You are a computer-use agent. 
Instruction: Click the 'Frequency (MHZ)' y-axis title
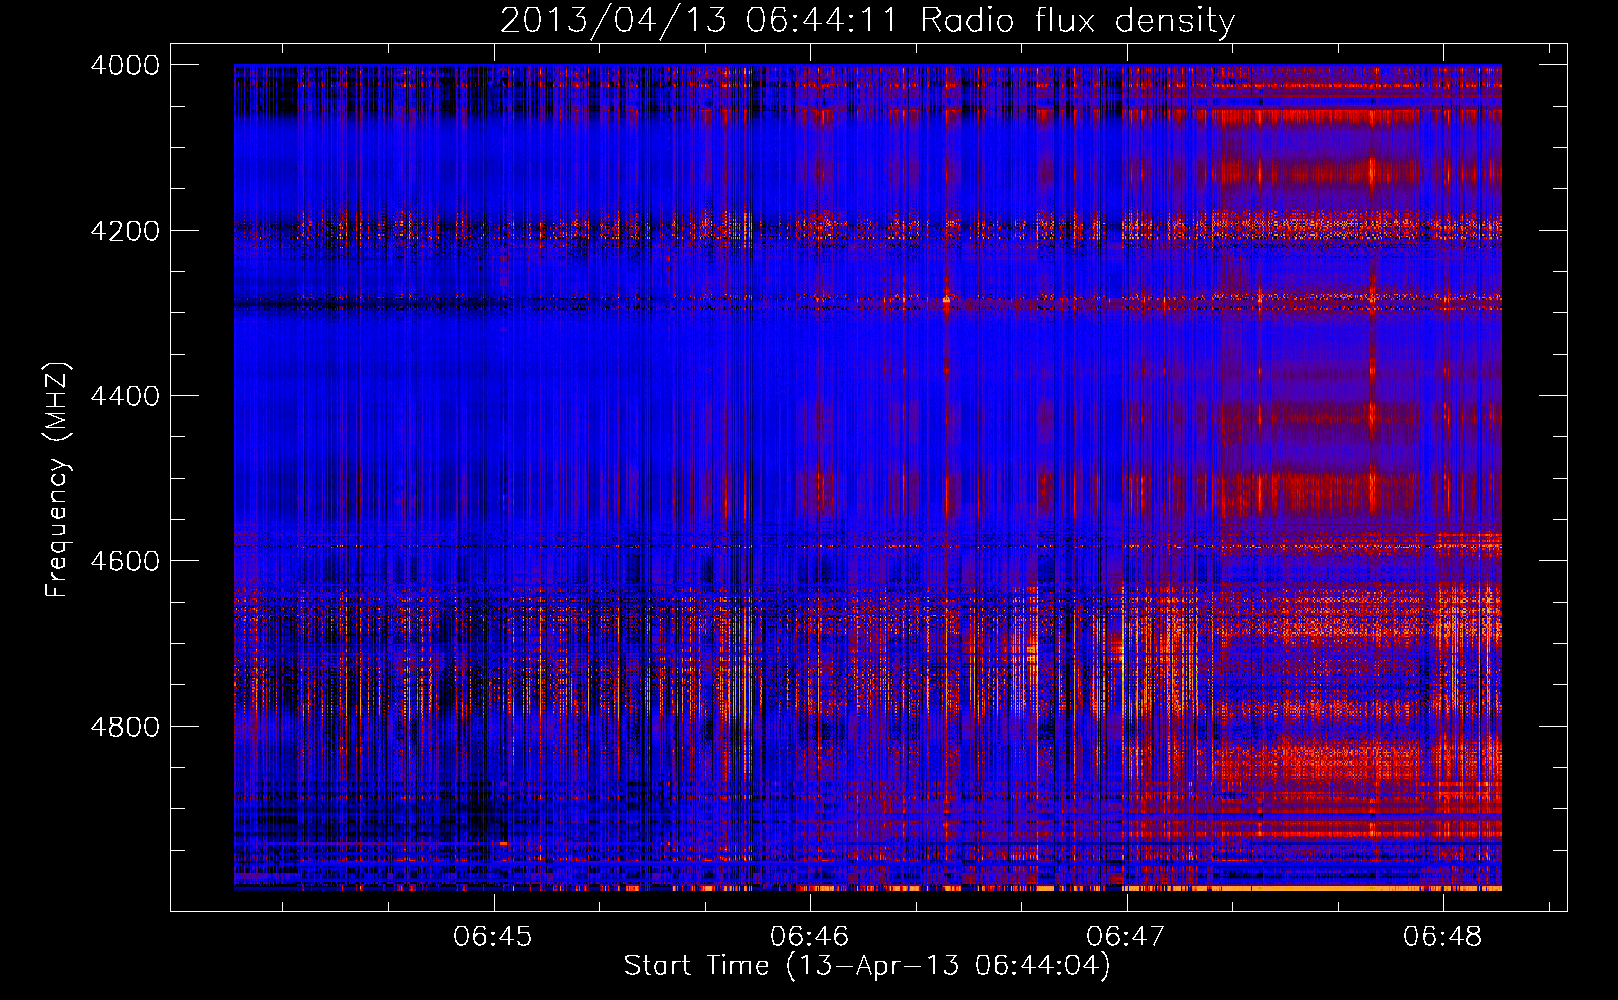click(x=57, y=480)
